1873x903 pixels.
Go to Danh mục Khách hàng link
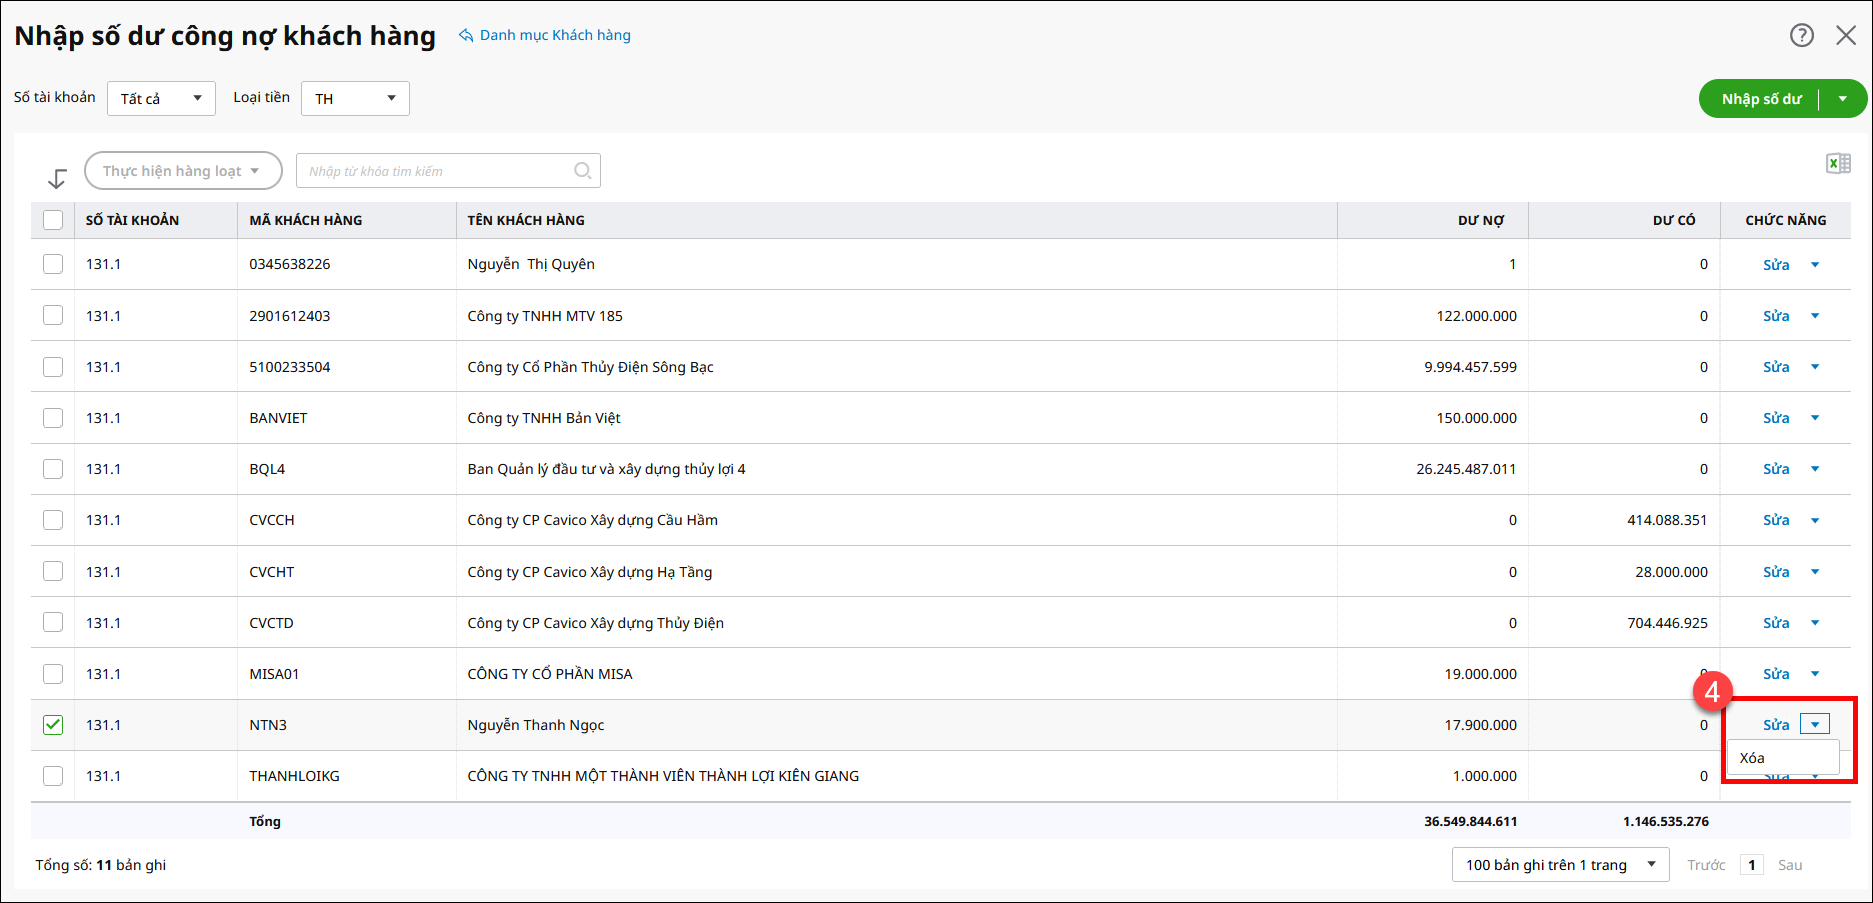tap(554, 35)
